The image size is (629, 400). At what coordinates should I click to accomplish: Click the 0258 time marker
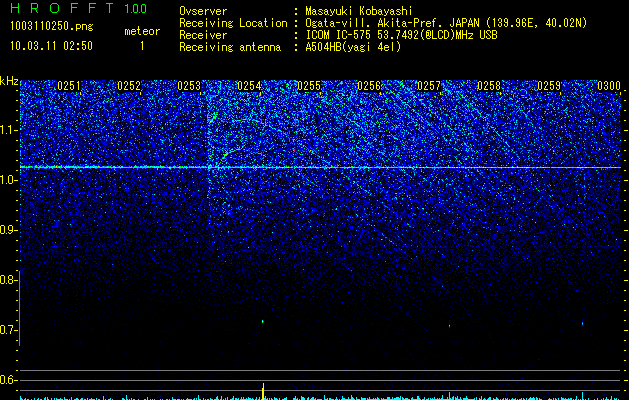pyautogui.click(x=489, y=86)
